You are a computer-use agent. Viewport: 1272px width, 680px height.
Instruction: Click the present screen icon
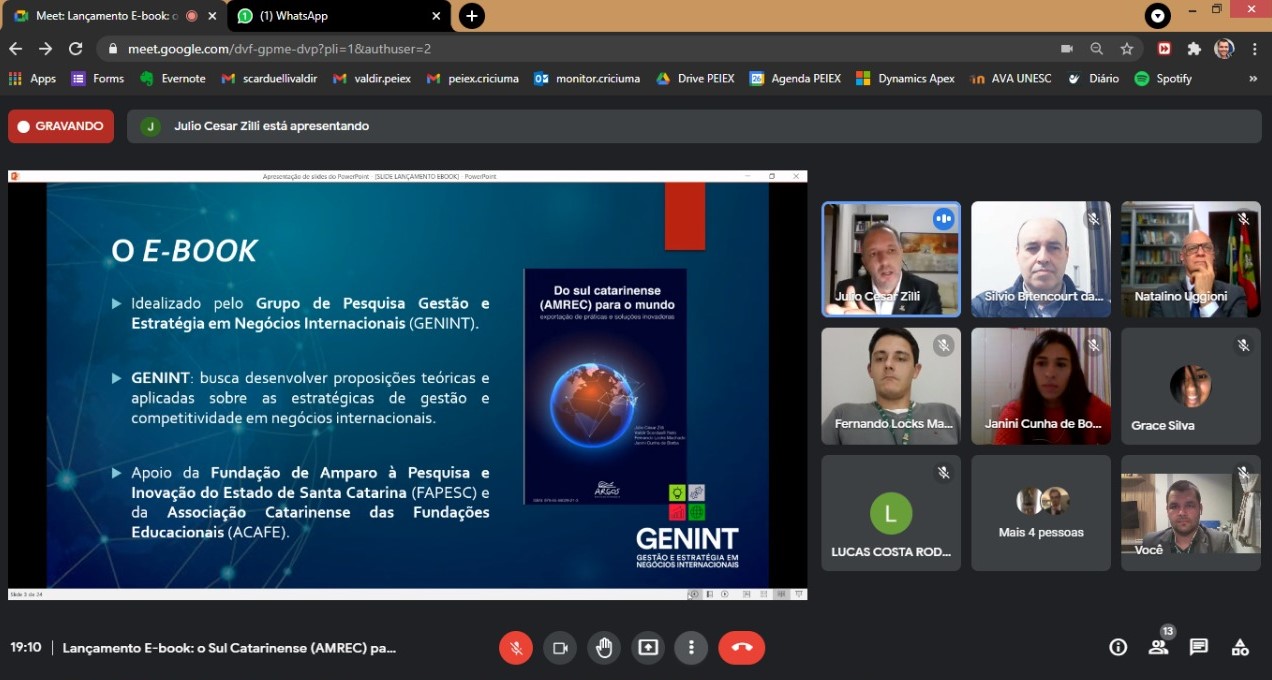648,648
